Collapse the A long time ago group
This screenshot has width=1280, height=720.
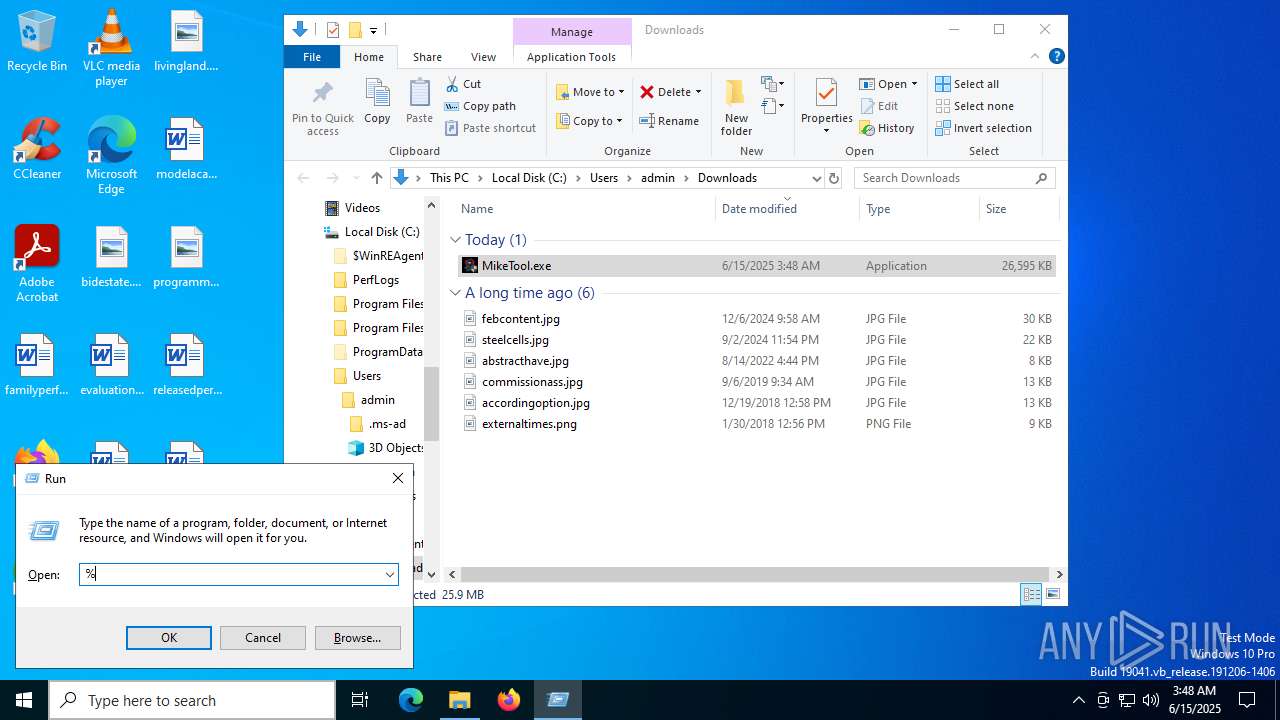pos(455,293)
